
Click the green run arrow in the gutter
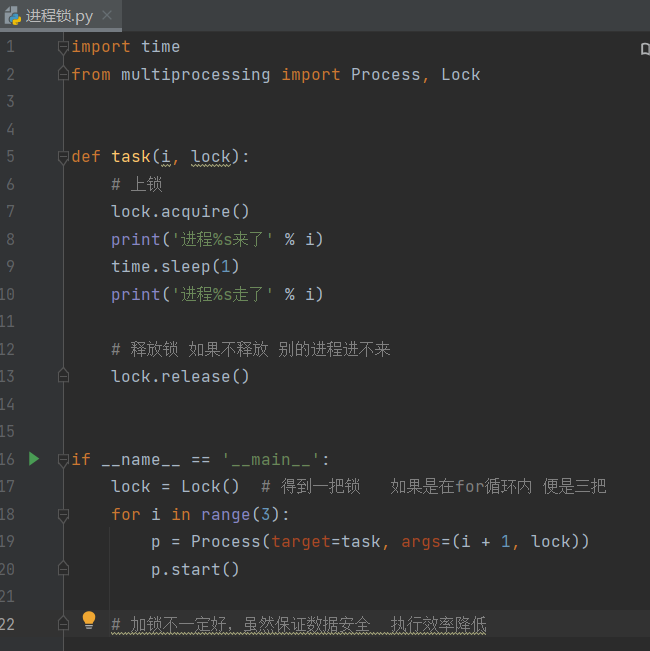coord(33,459)
